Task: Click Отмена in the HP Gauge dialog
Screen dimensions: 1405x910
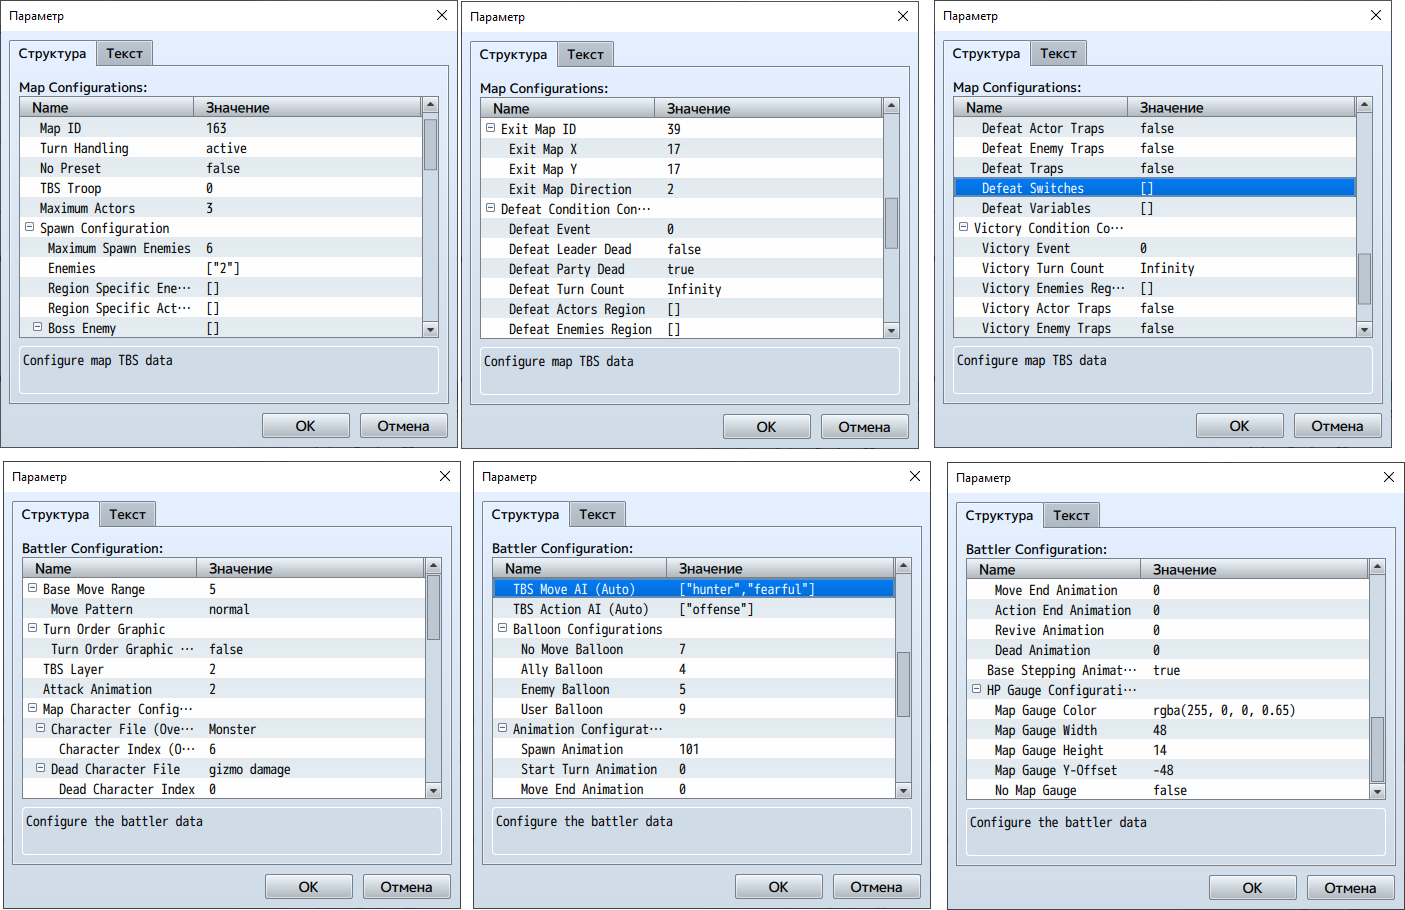Action: 1351,888
